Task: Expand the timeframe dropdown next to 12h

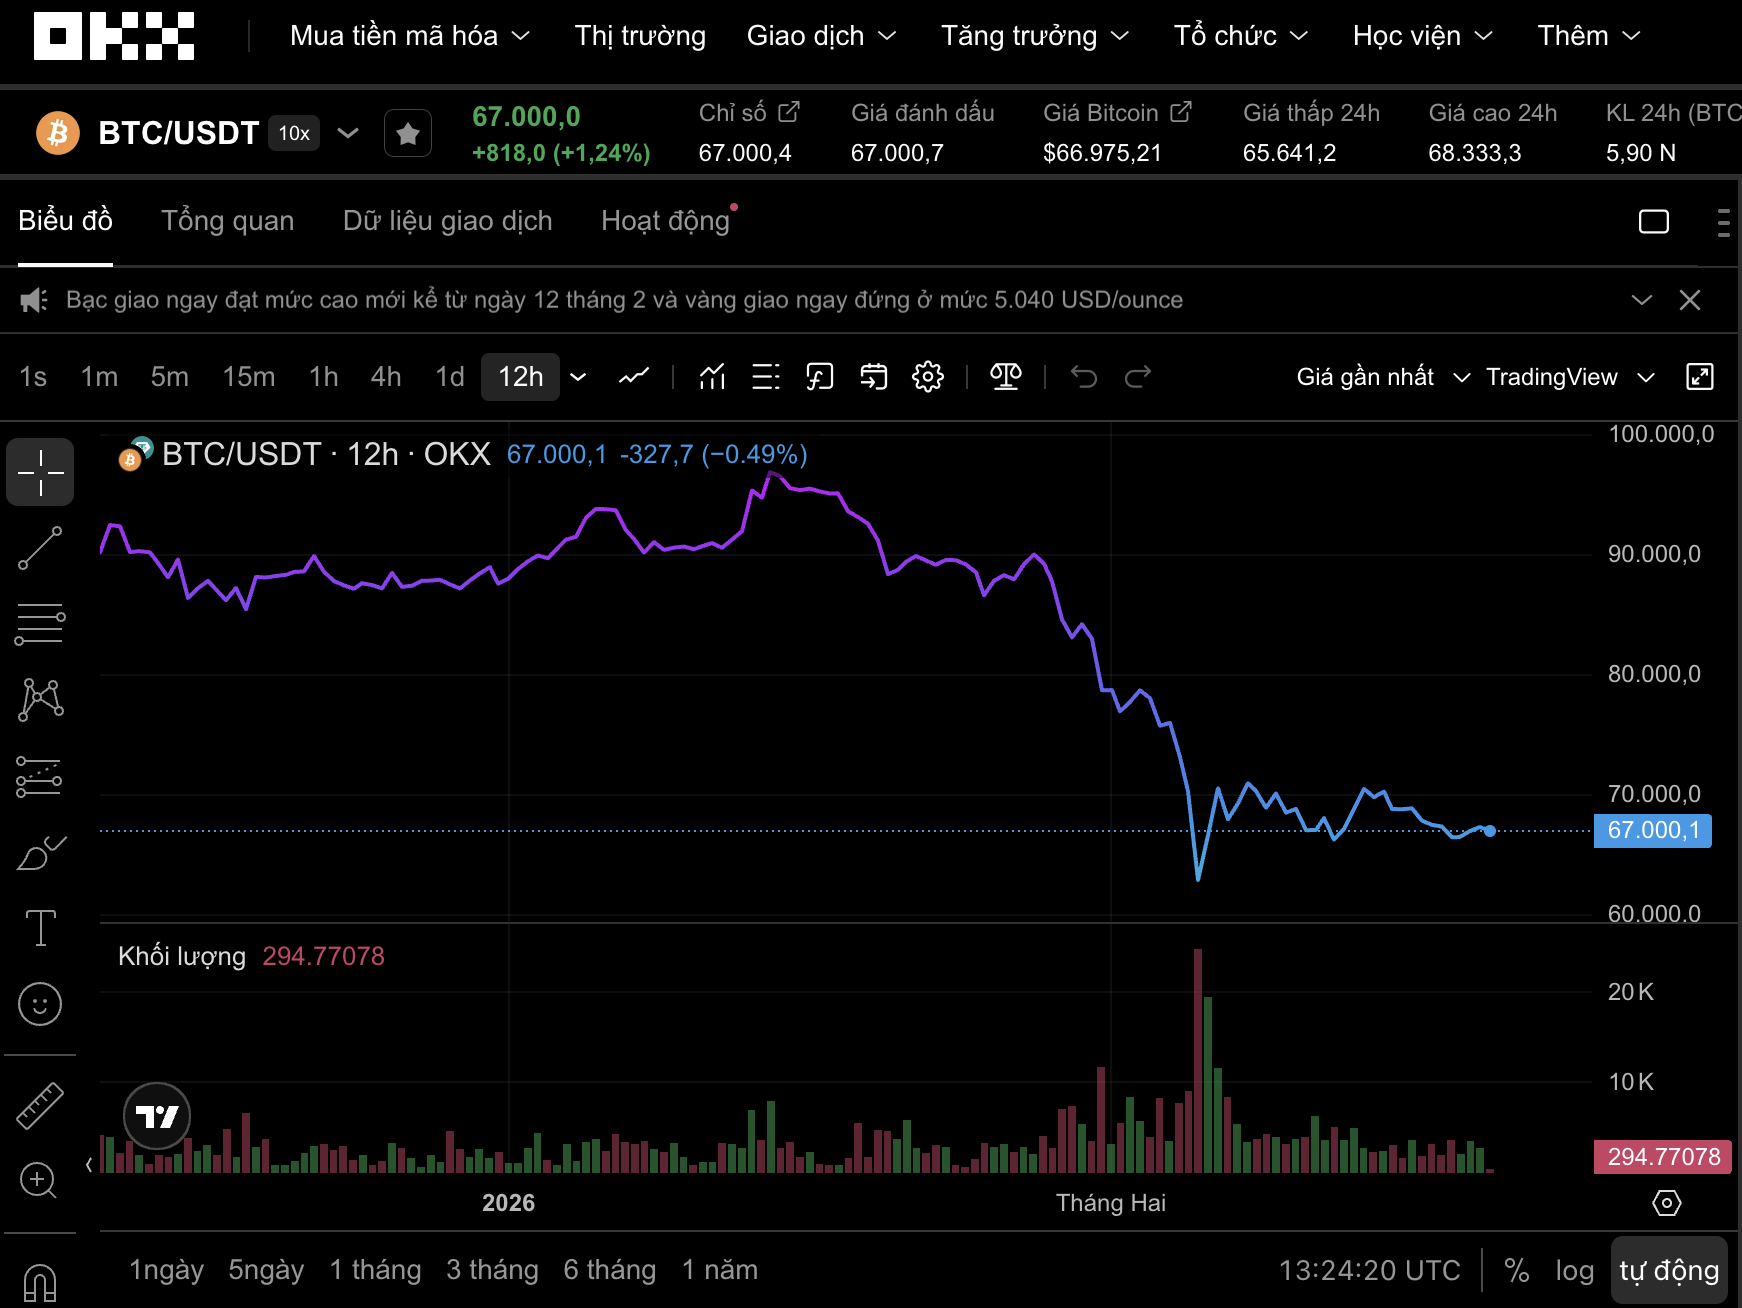Action: coord(577,377)
